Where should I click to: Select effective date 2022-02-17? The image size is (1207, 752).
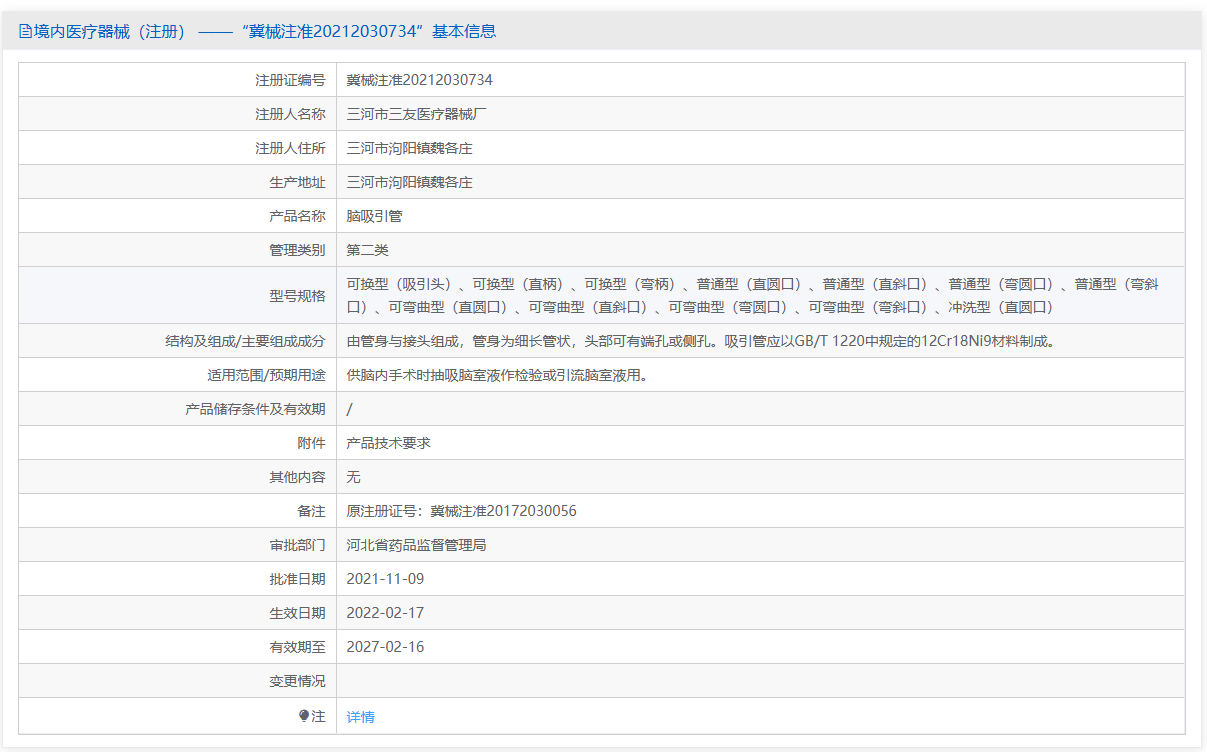[385, 613]
